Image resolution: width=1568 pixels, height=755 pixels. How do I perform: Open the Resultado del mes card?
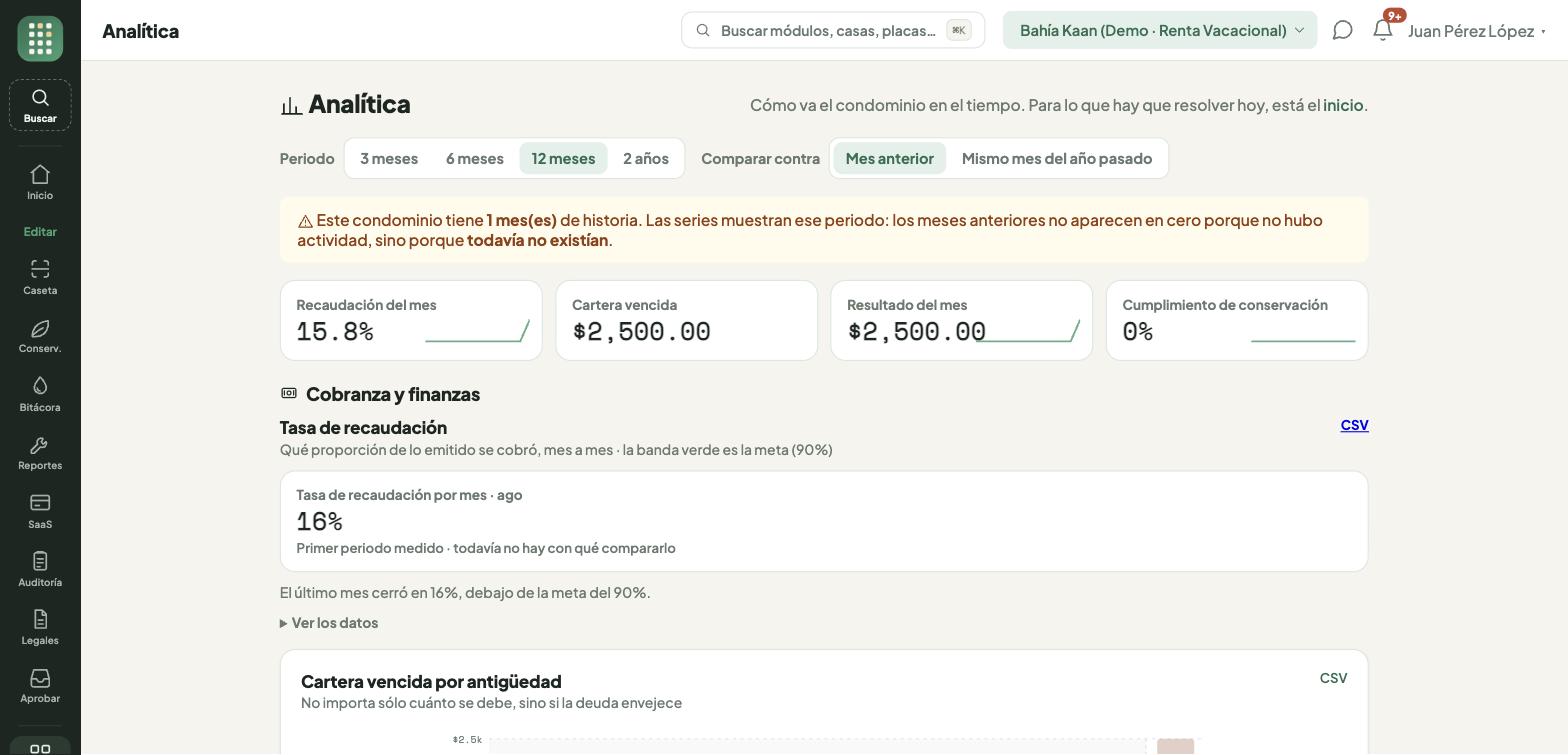point(962,321)
